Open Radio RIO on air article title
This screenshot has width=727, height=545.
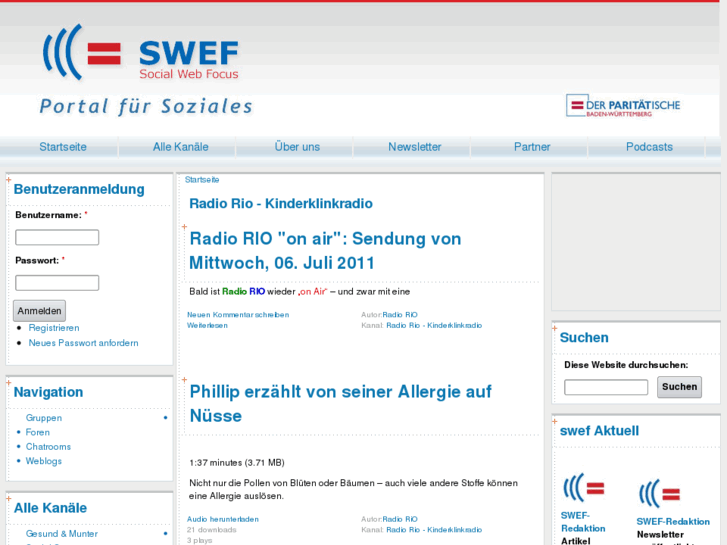click(325, 251)
